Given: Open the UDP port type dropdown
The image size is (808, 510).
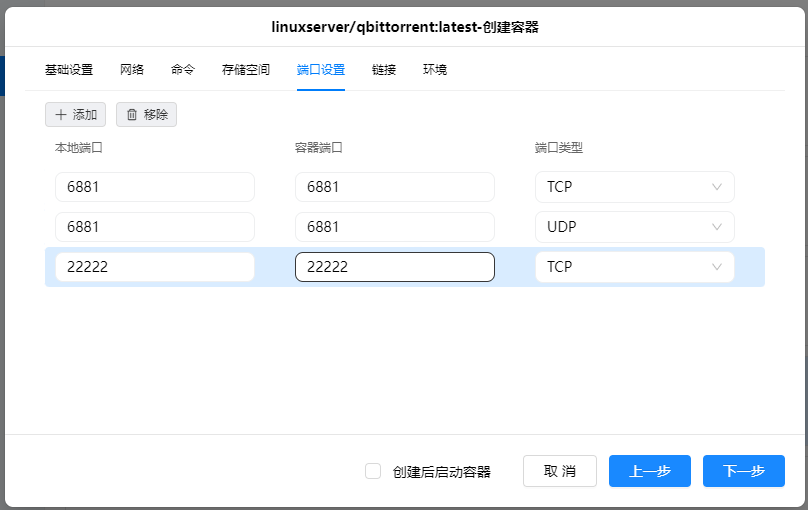Looking at the screenshot, I should point(634,227).
